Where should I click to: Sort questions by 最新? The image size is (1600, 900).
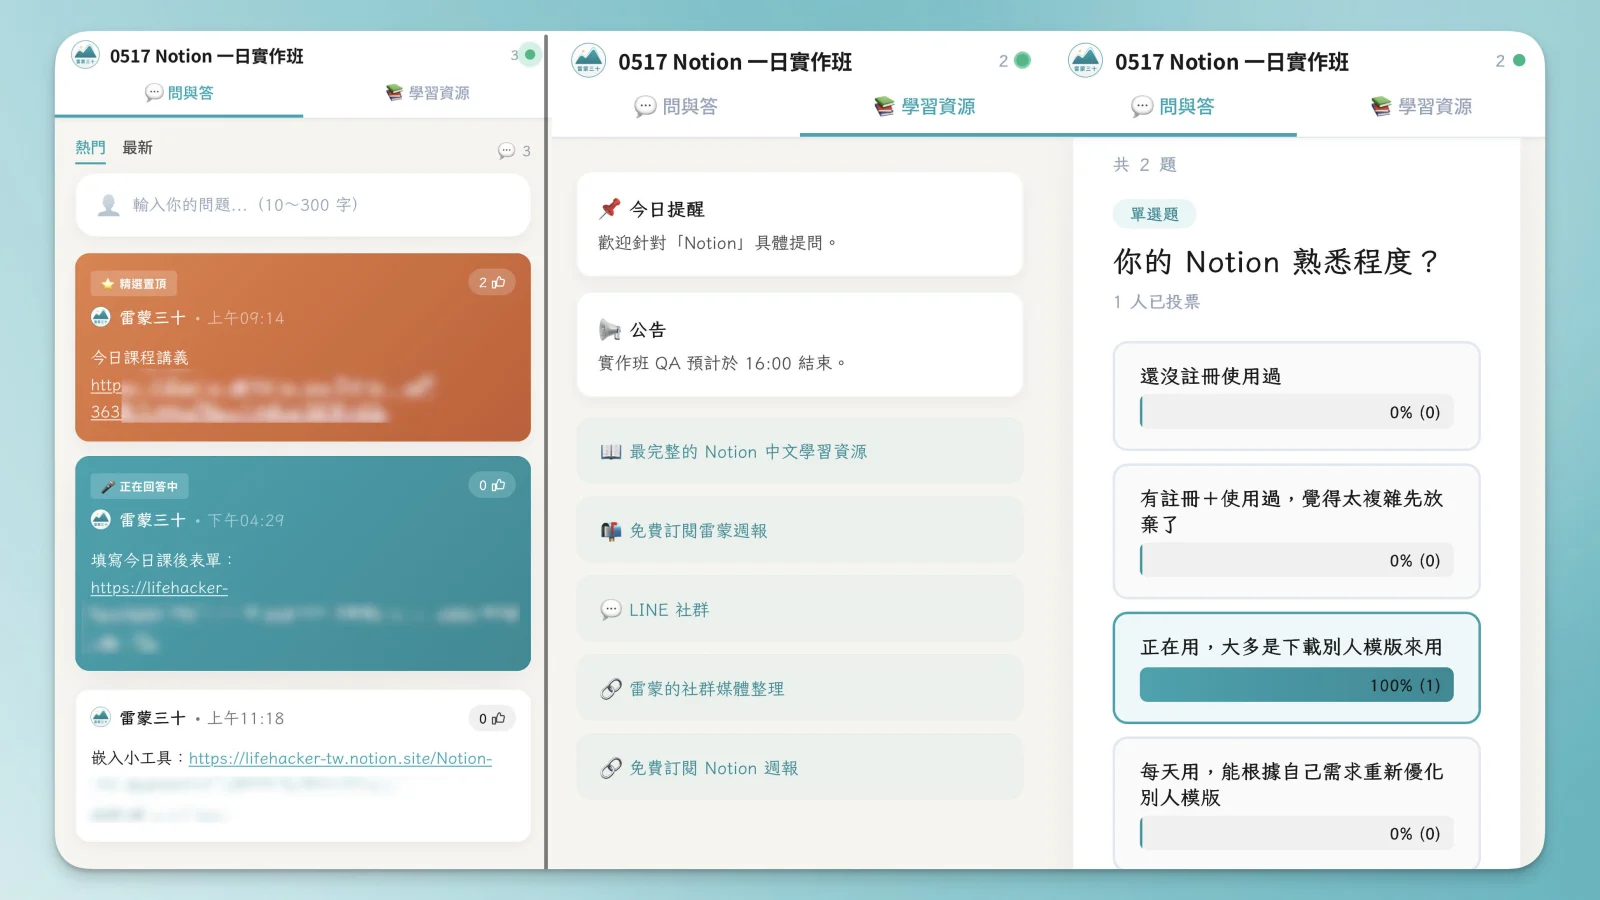[x=137, y=148]
